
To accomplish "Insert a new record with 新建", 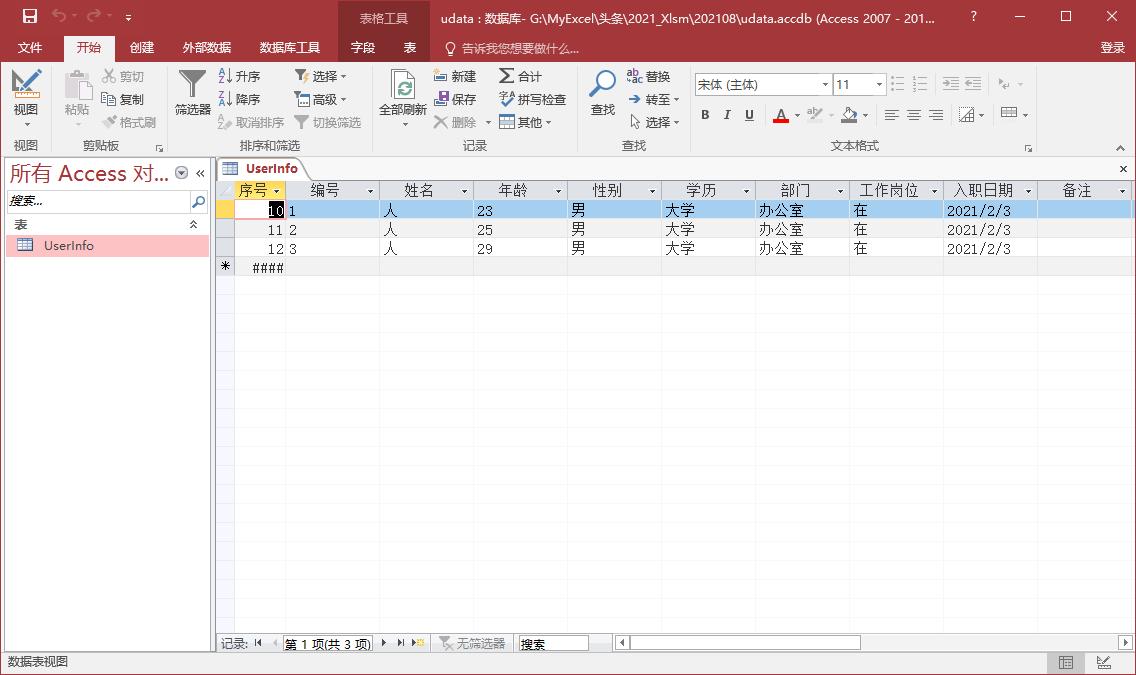I will tap(458, 76).
